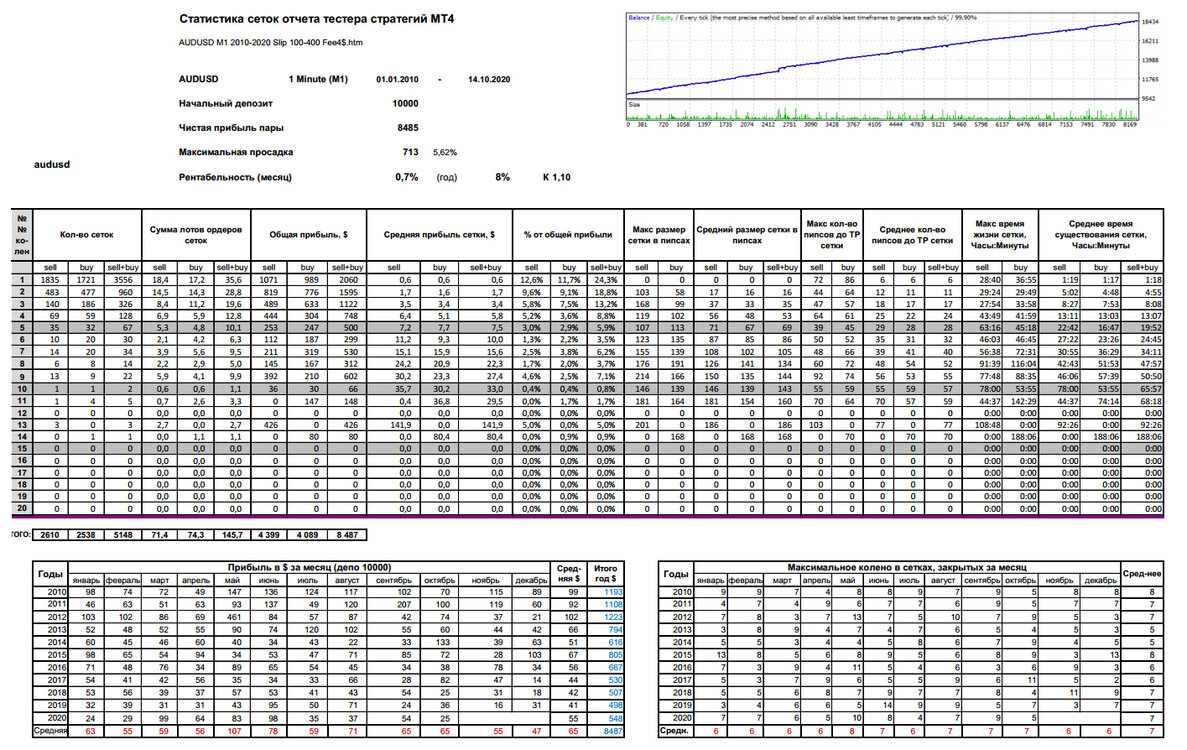1187x750 pixels.
Task: Click the 'Средняя прибыль сетки, $' column header
Action: (439, 235)
